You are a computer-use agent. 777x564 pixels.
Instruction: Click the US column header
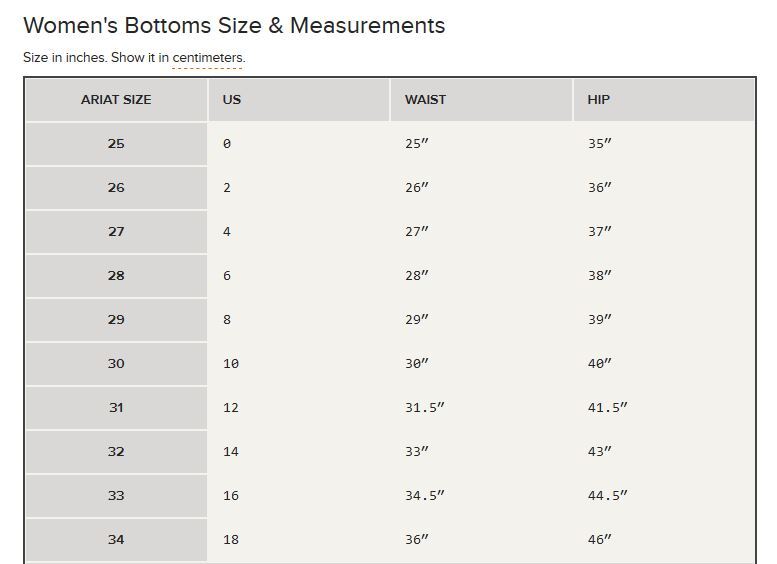pyautogui.click(x=299, y=100)
